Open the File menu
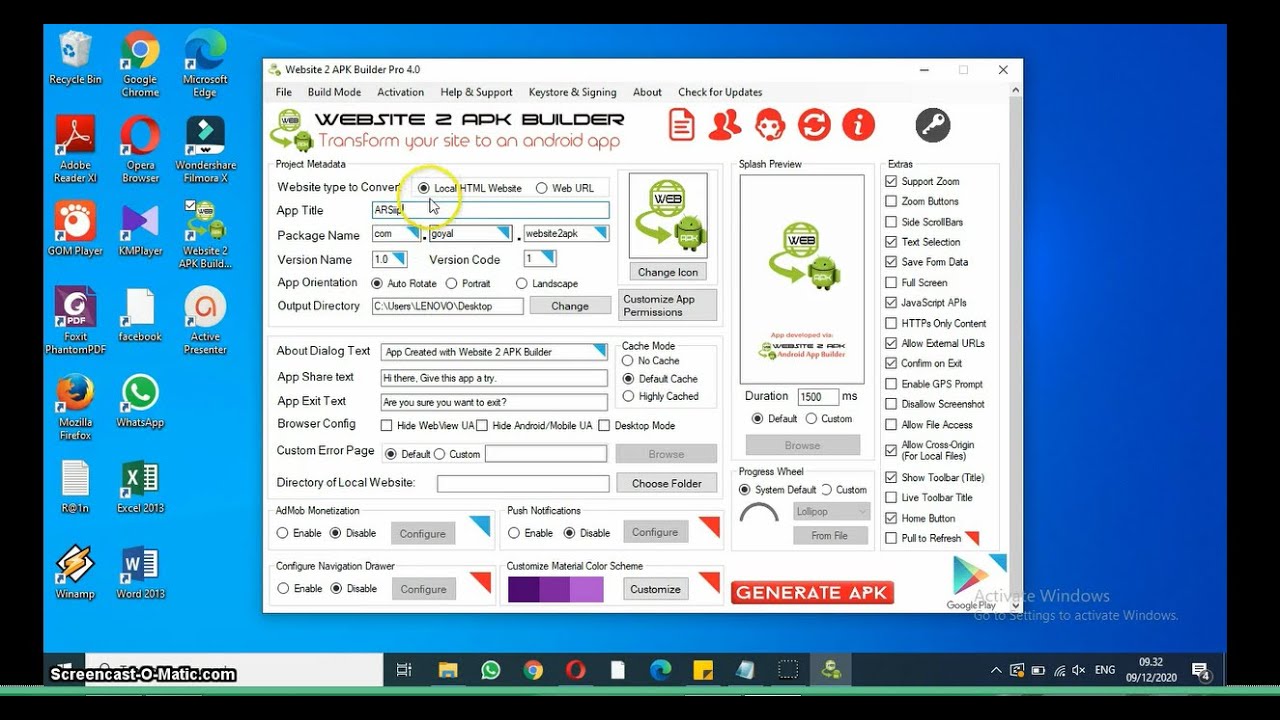The width and height of the screenshot is (1280, 720). click(284, 92)
